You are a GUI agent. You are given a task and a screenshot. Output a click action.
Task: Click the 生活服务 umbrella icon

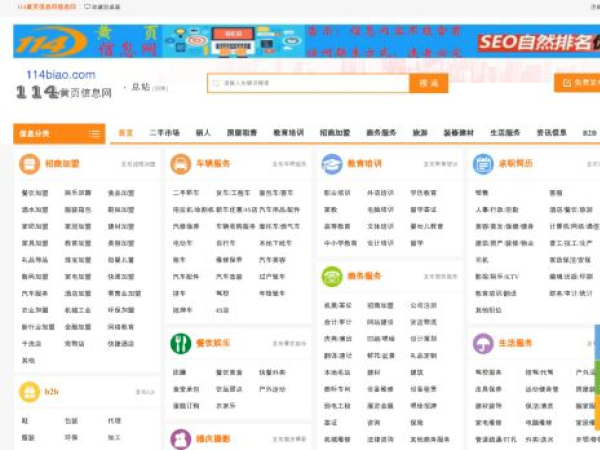click(483, 343)
